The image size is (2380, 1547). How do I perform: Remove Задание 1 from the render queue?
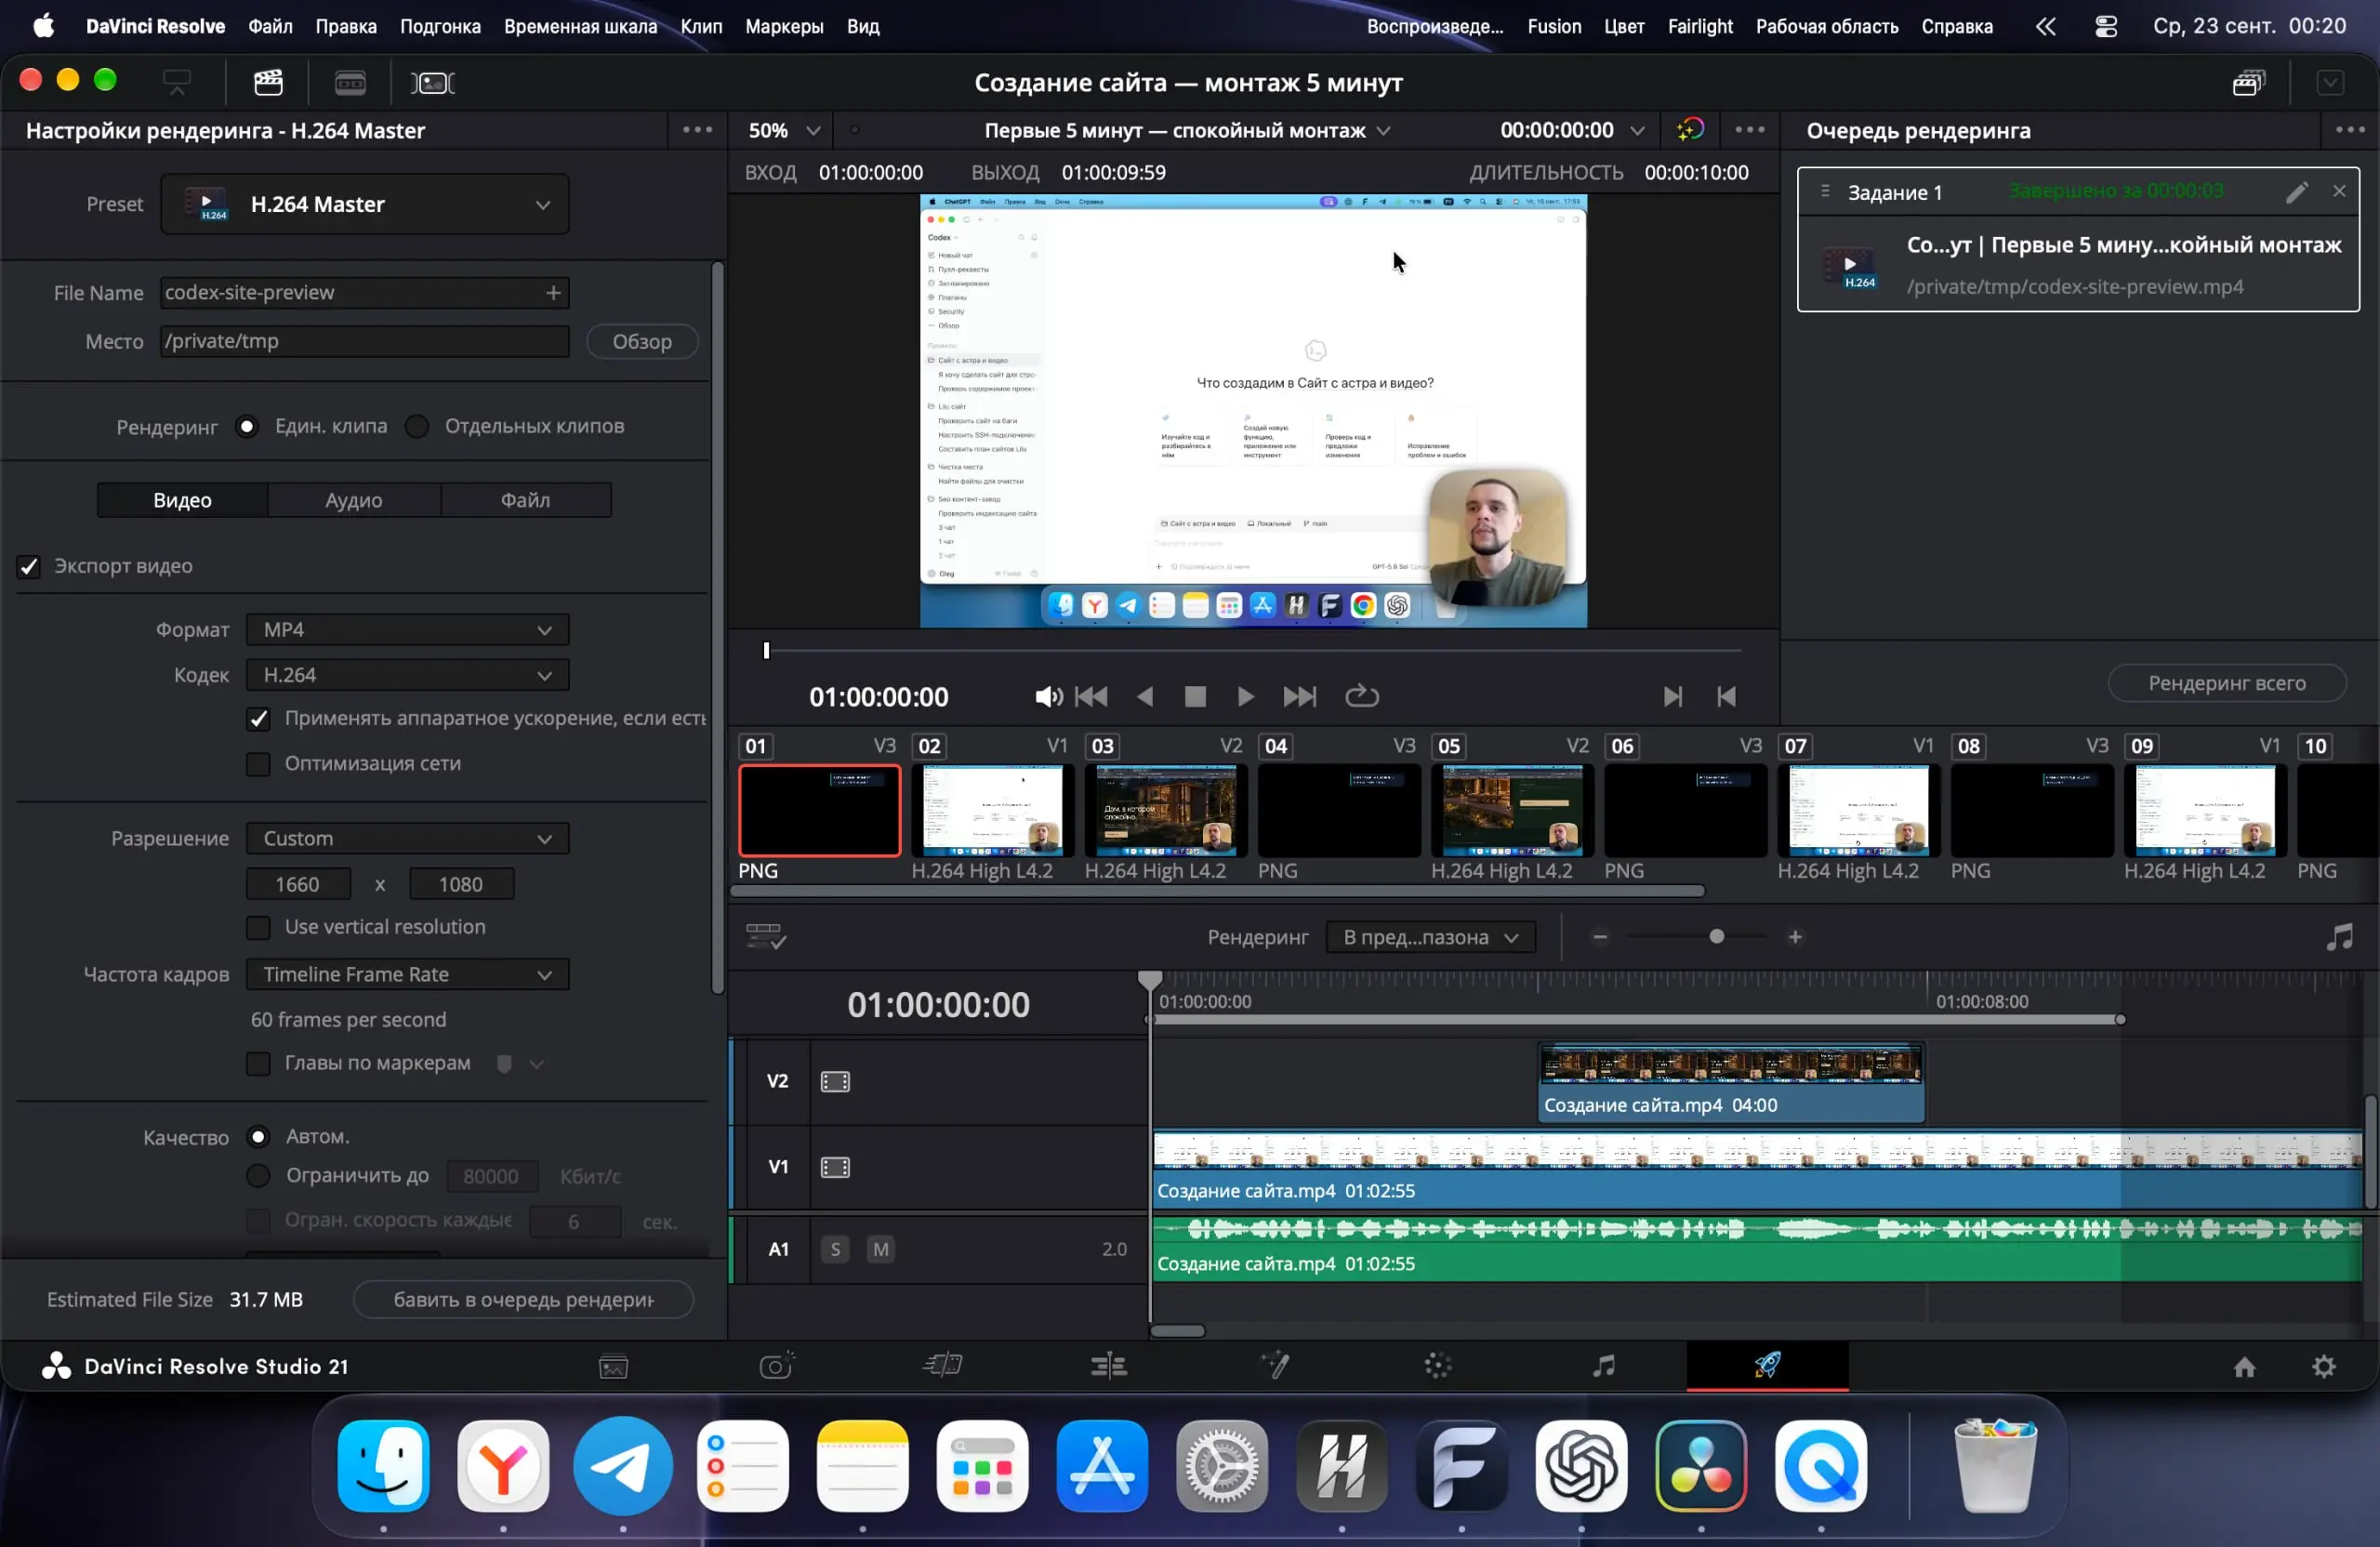pos(2339,191)
